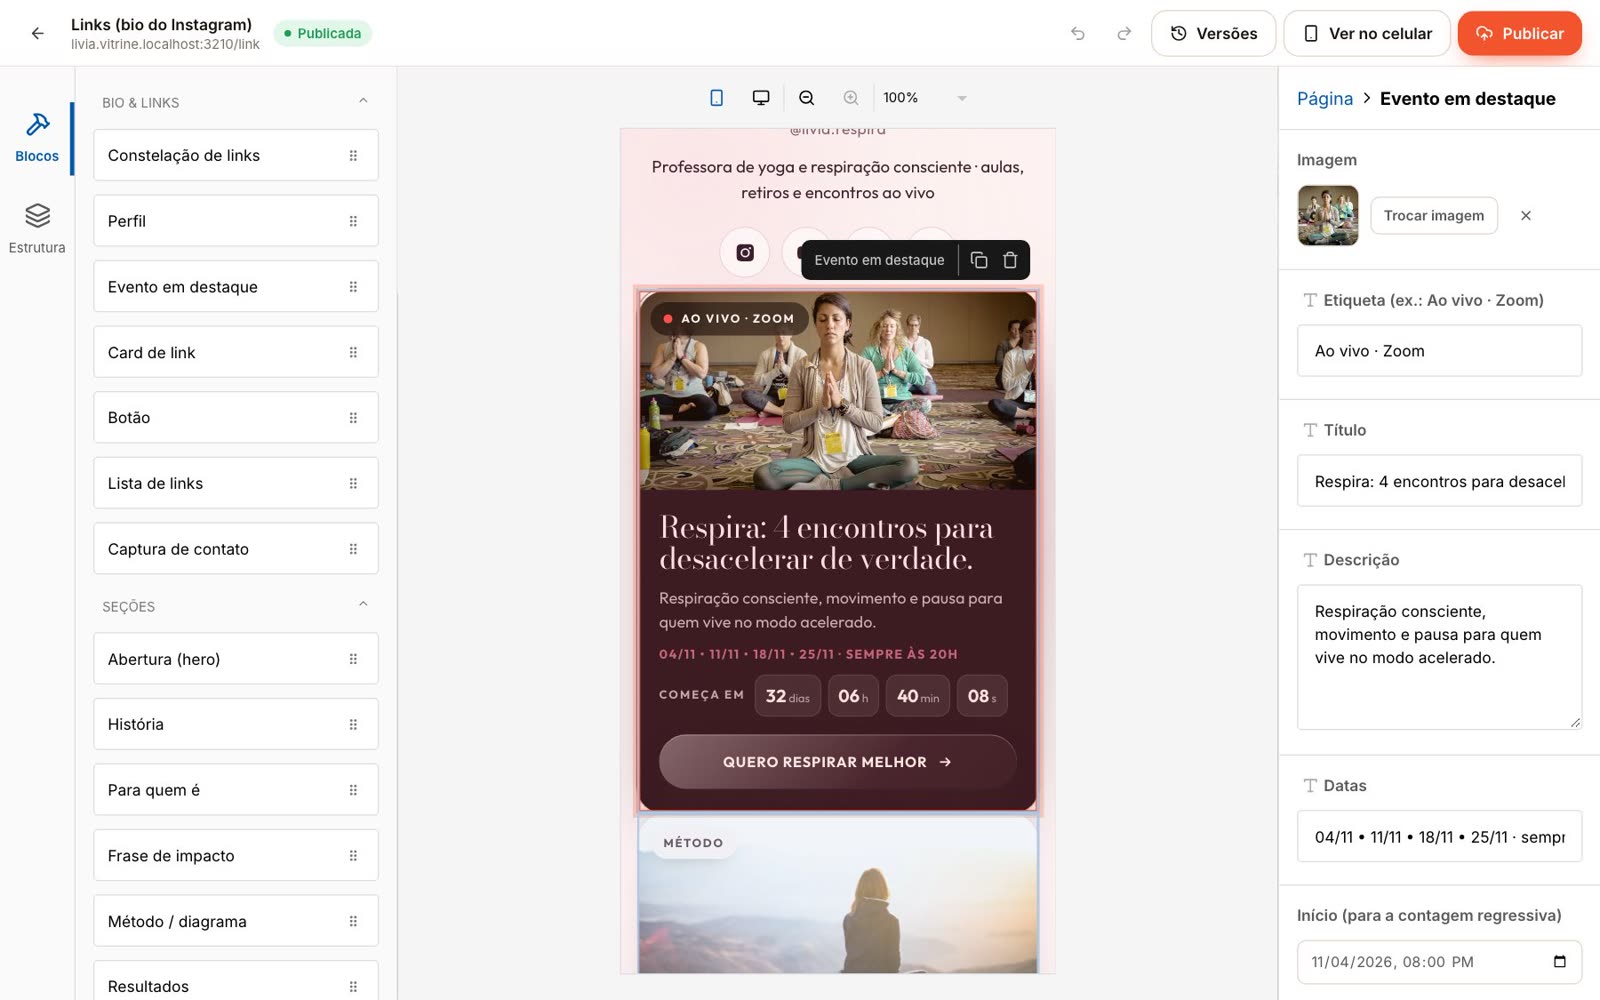Duplicate the Evento em destaque block
Screen dimensions: 1600x1000
click(x=979, y=260)
